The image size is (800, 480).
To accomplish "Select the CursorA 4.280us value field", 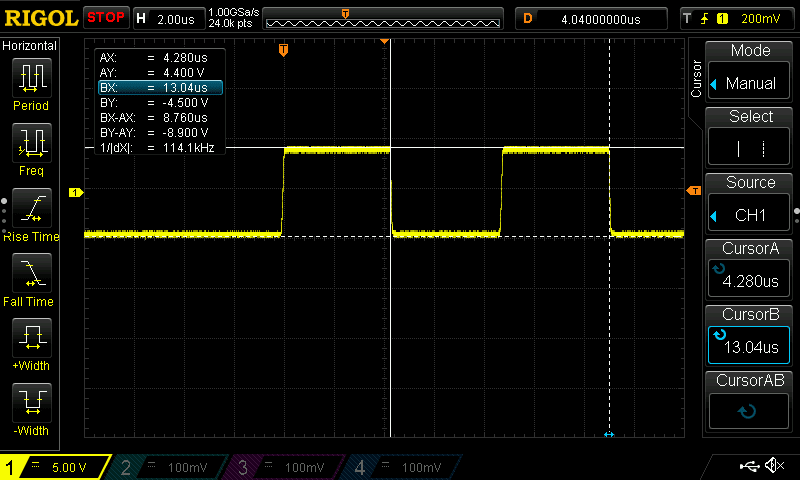I will pyautogui.click(x=751, y=270).
